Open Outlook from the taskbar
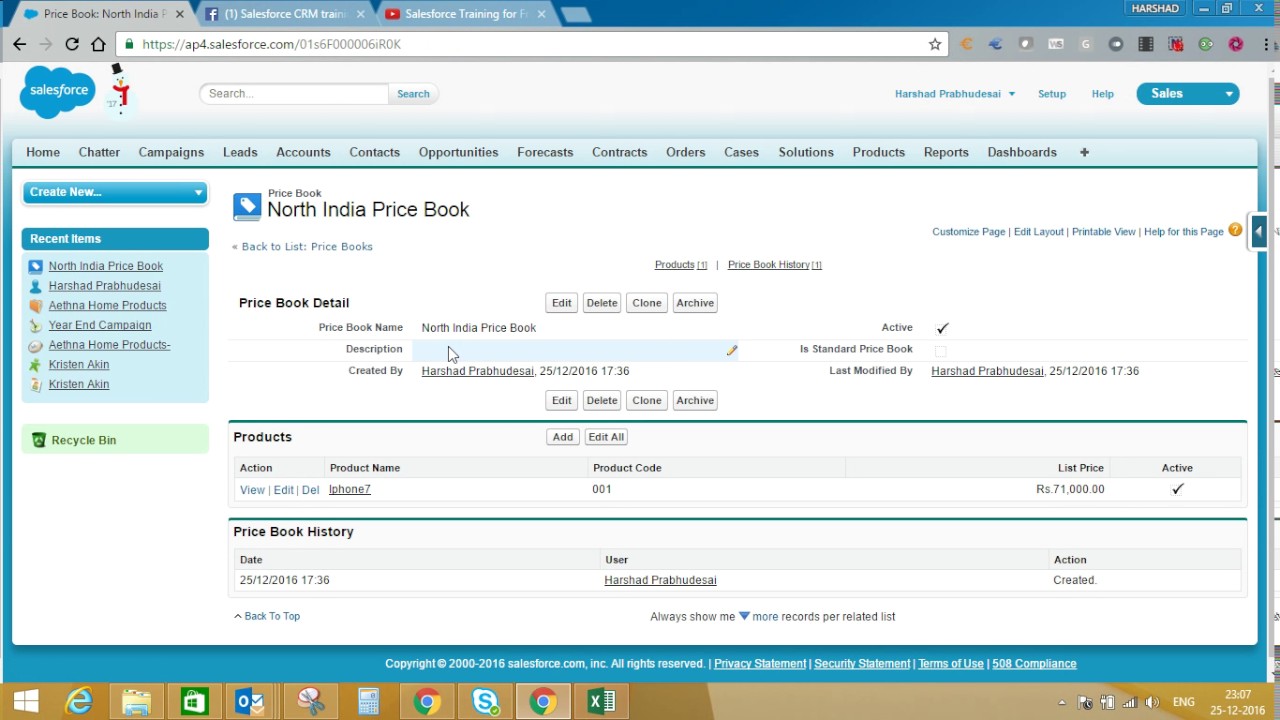Image resolution: width=1280 pixels, height=720 pixels. (x=249, y=701)
